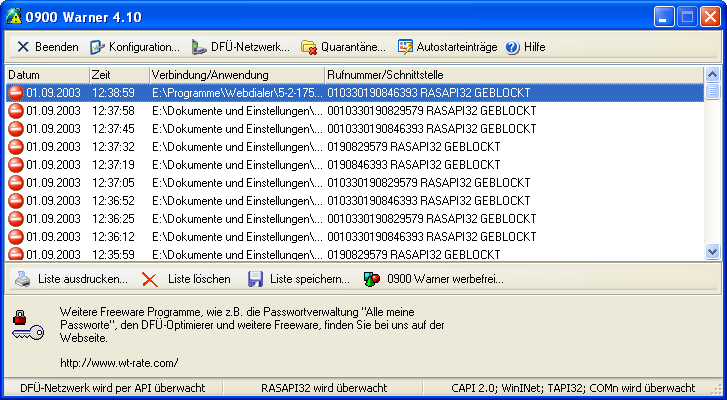
Task: Click blocked icon of 12:36:12 entry
Action: click(16, 236)
